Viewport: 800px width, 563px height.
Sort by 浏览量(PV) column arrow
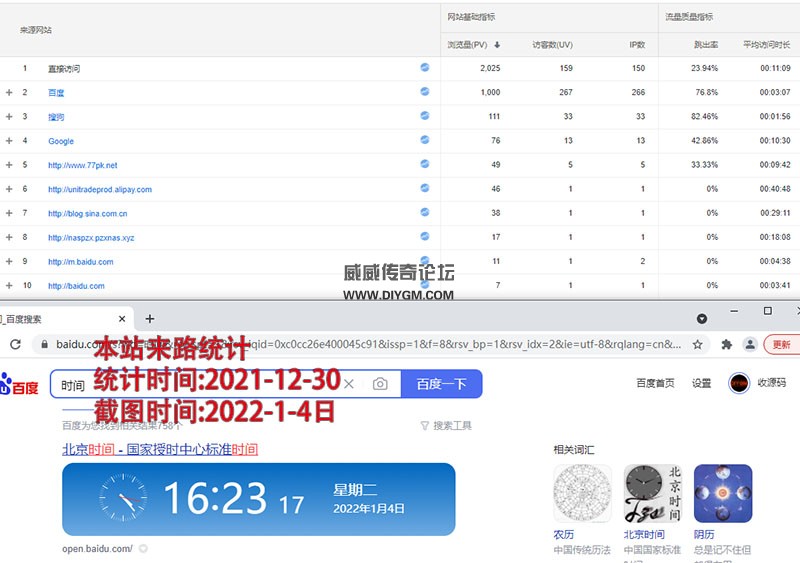coord(497,45)
